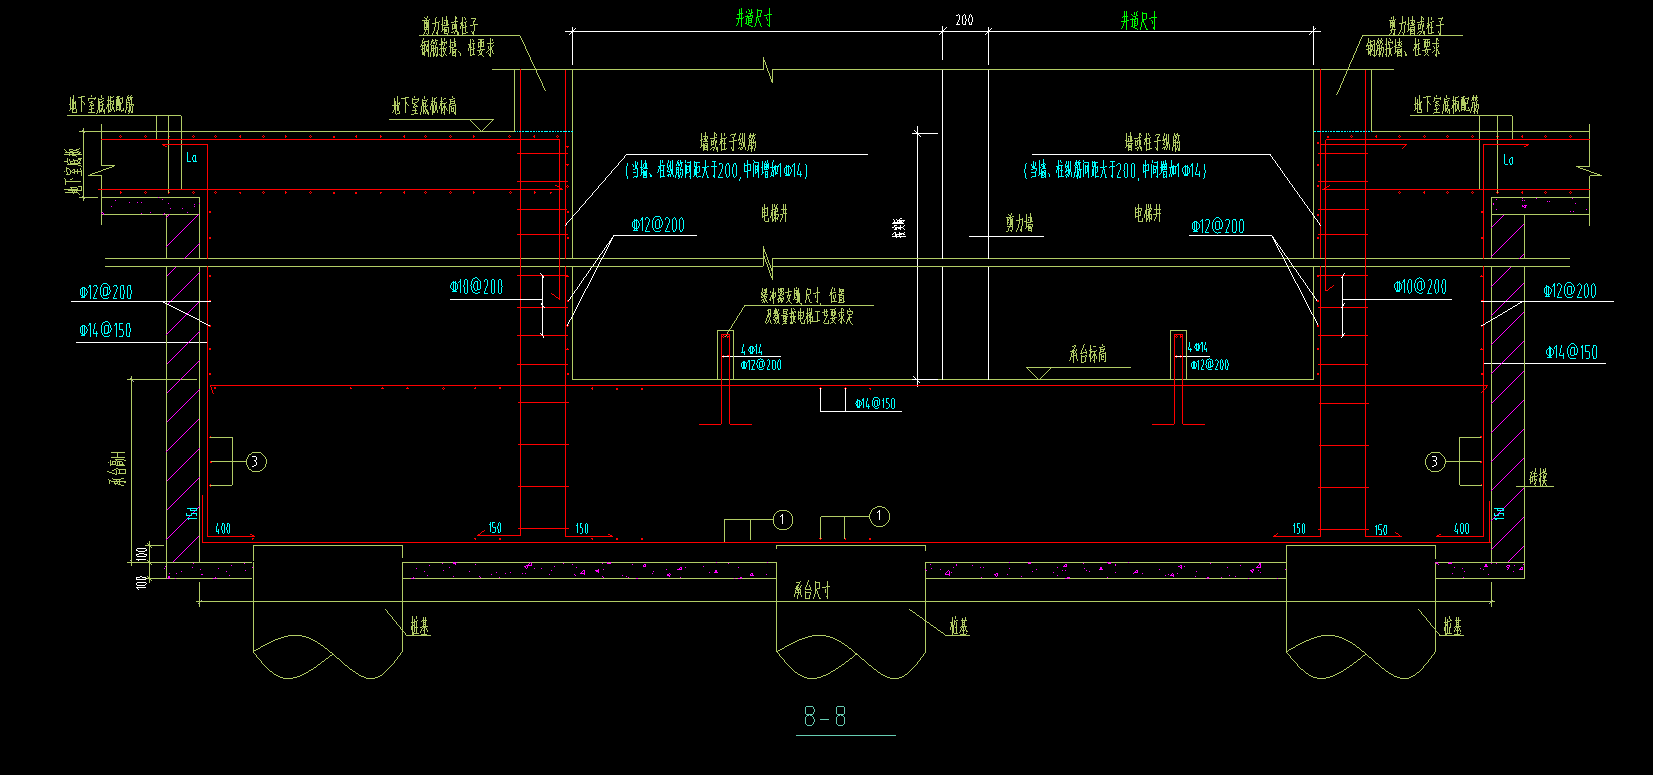Click the right green "井道尺寸" dimension text
This screenshot has width=1653, height=775.
[1138, 19]
